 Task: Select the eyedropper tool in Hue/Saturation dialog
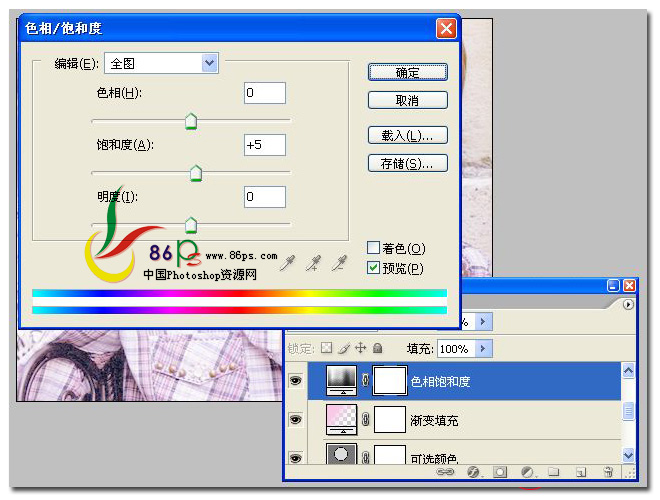[287, 263]
